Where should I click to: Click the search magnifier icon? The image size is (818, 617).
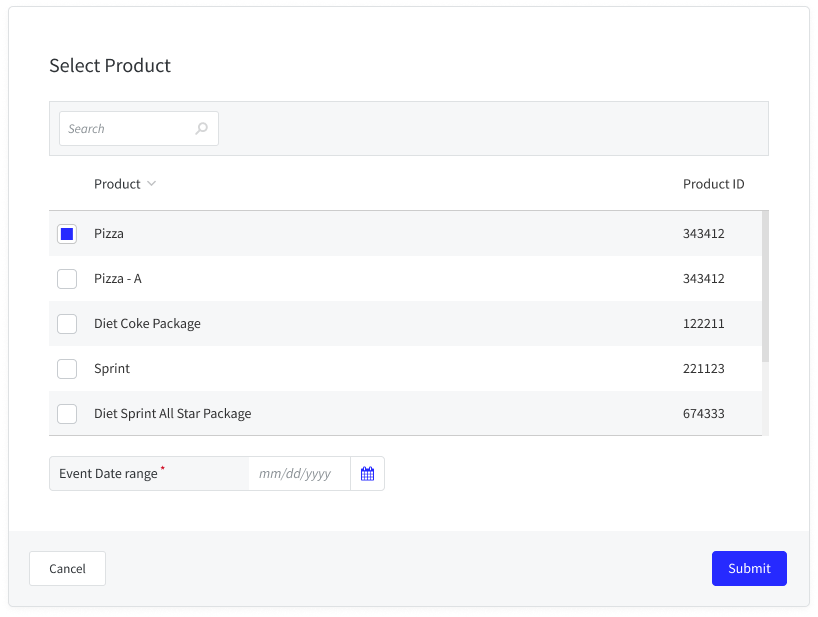point(201,128)
